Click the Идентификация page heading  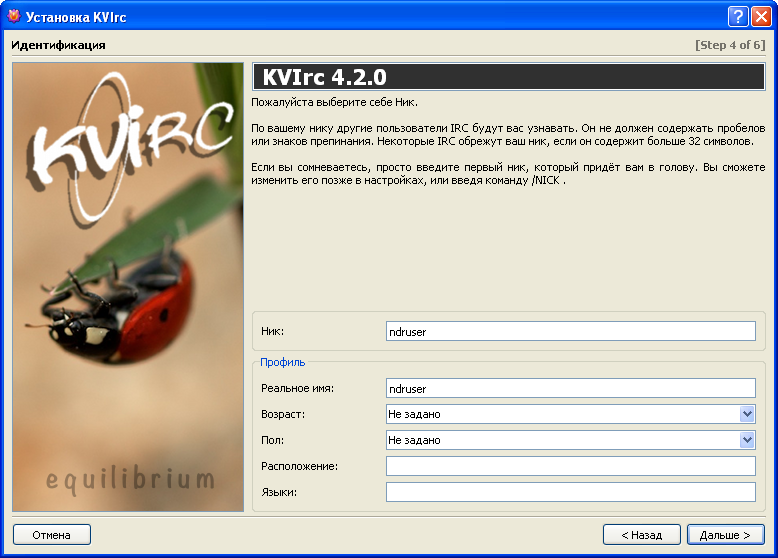58,45
